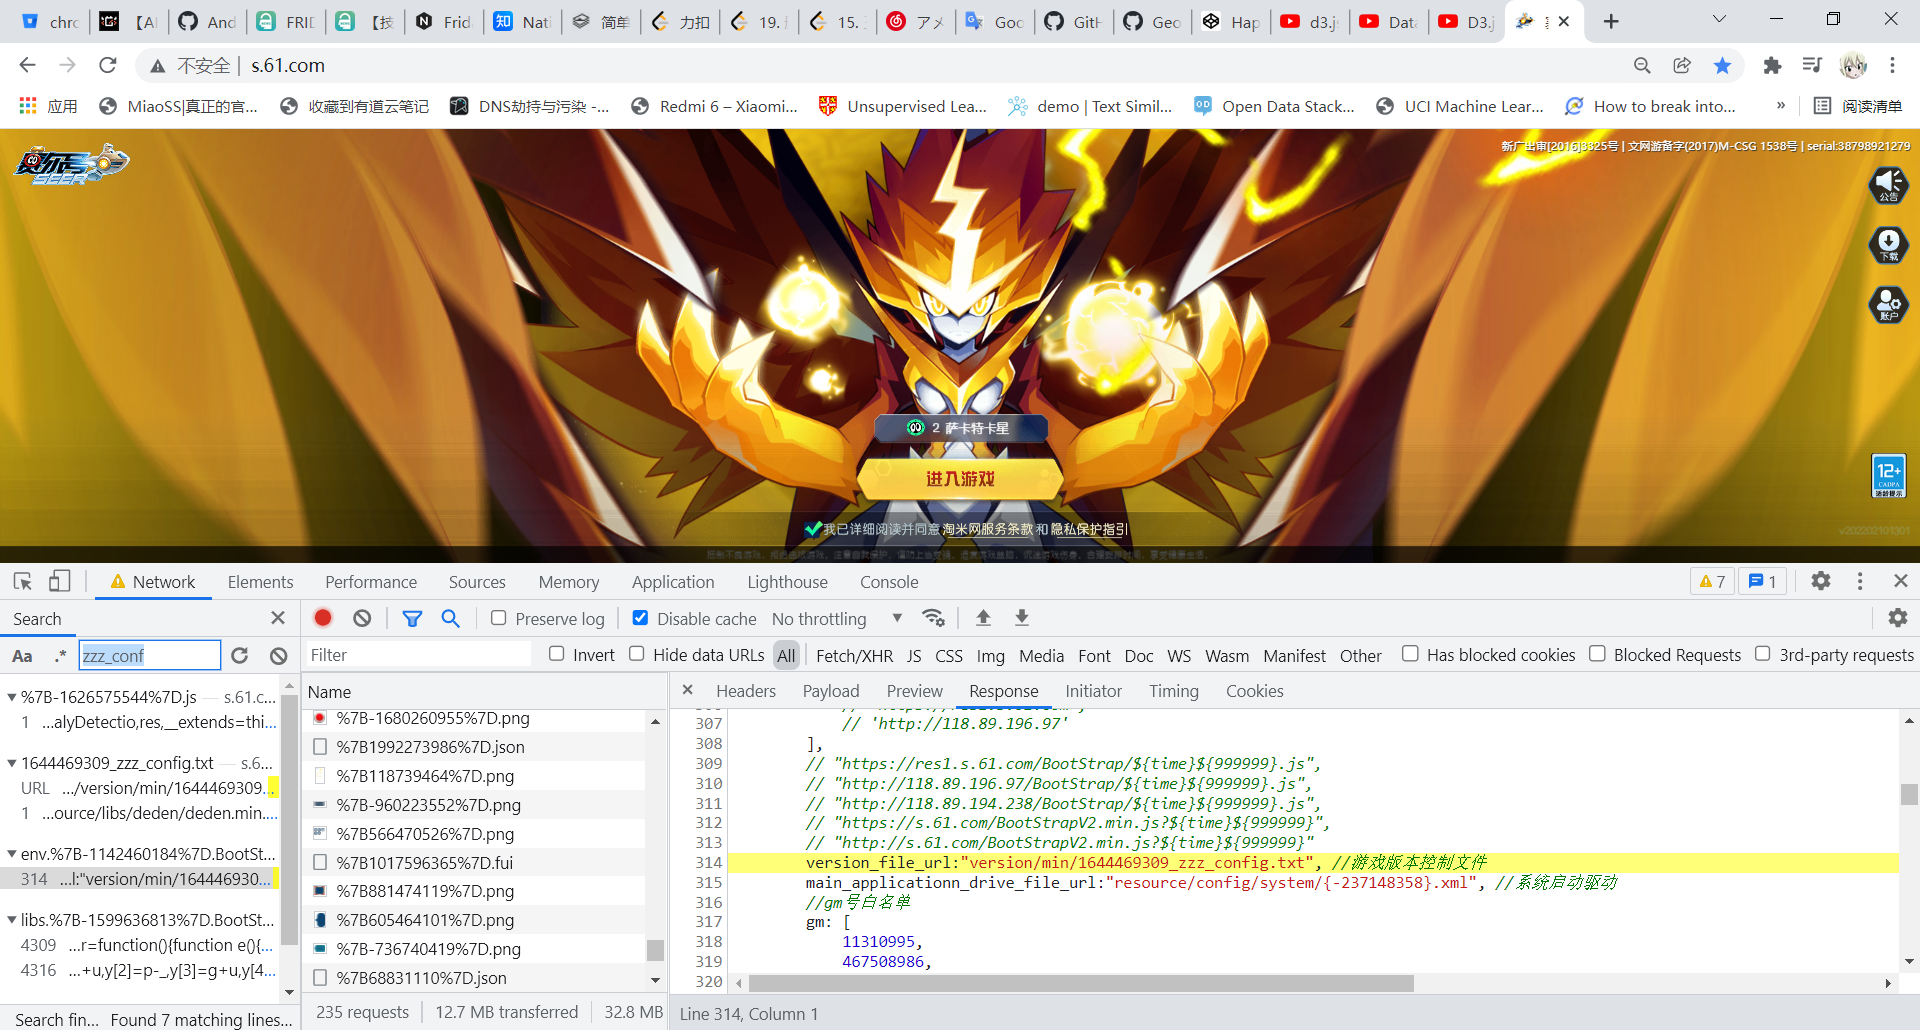This screenshot has width=1920, height=1030.
Task: Click the network Filter text field
Action: pyautogui.click(x=418, y=655)
